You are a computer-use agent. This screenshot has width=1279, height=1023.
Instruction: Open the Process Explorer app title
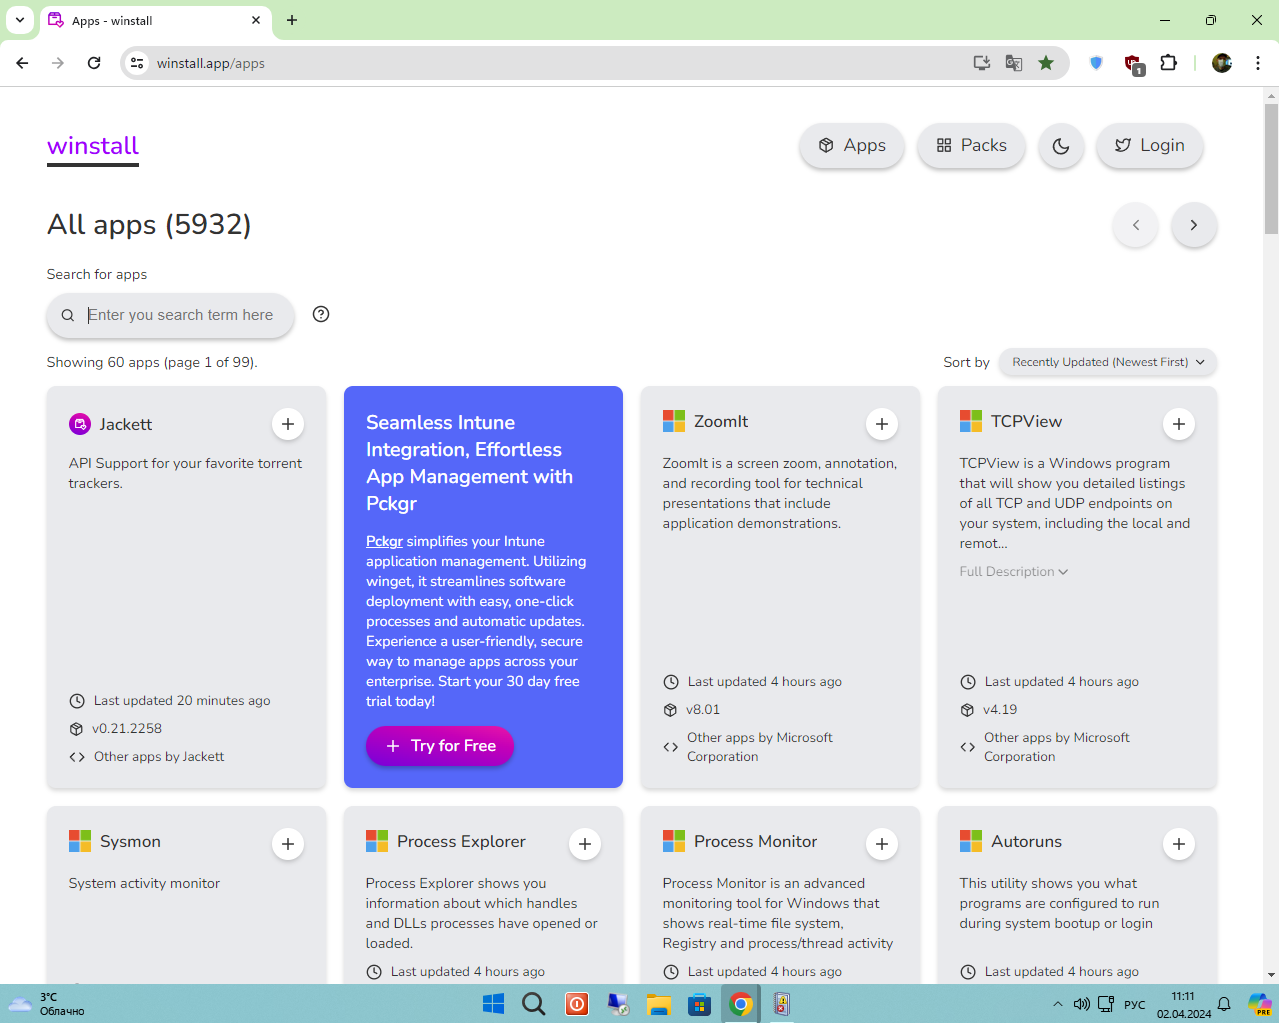pyautogui.click(x=461, y=842)
